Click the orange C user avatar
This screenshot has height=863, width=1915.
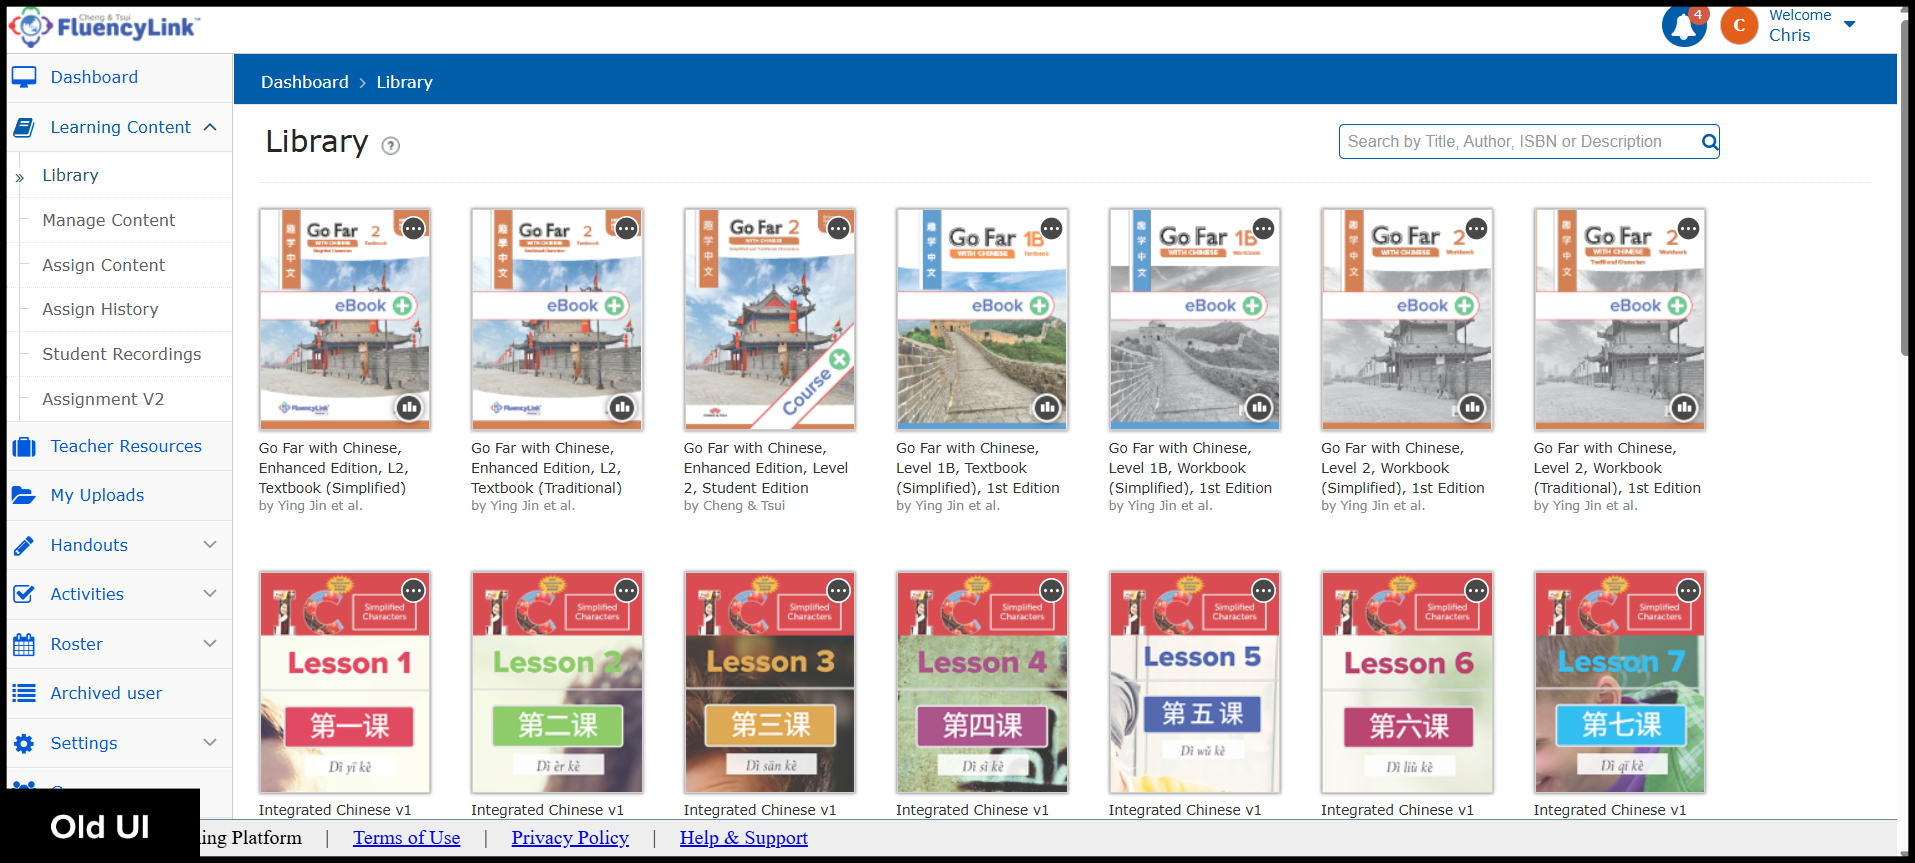[1739, 26]
